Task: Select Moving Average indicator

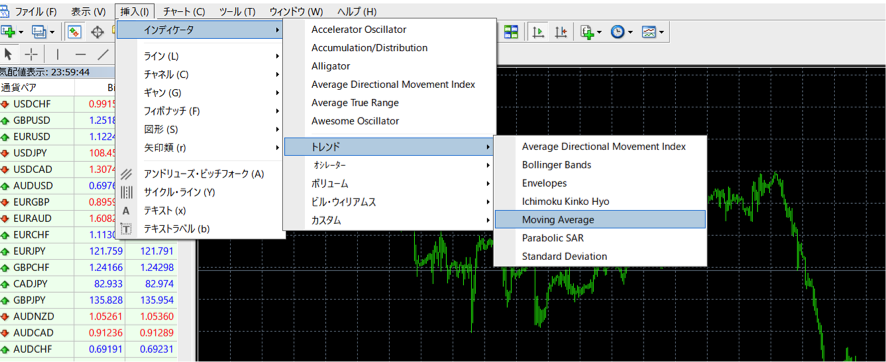Action: [600, 219]
